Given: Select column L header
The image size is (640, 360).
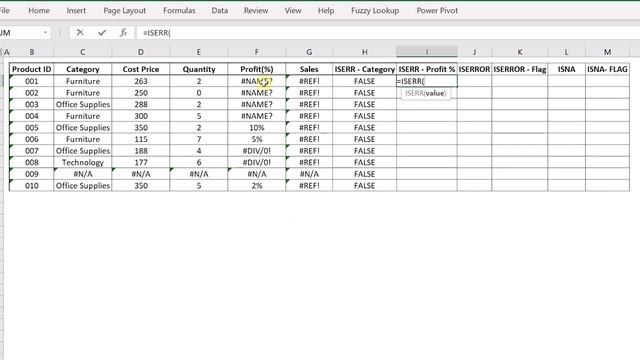Looking at the screenshot, I should pos(566,52).
